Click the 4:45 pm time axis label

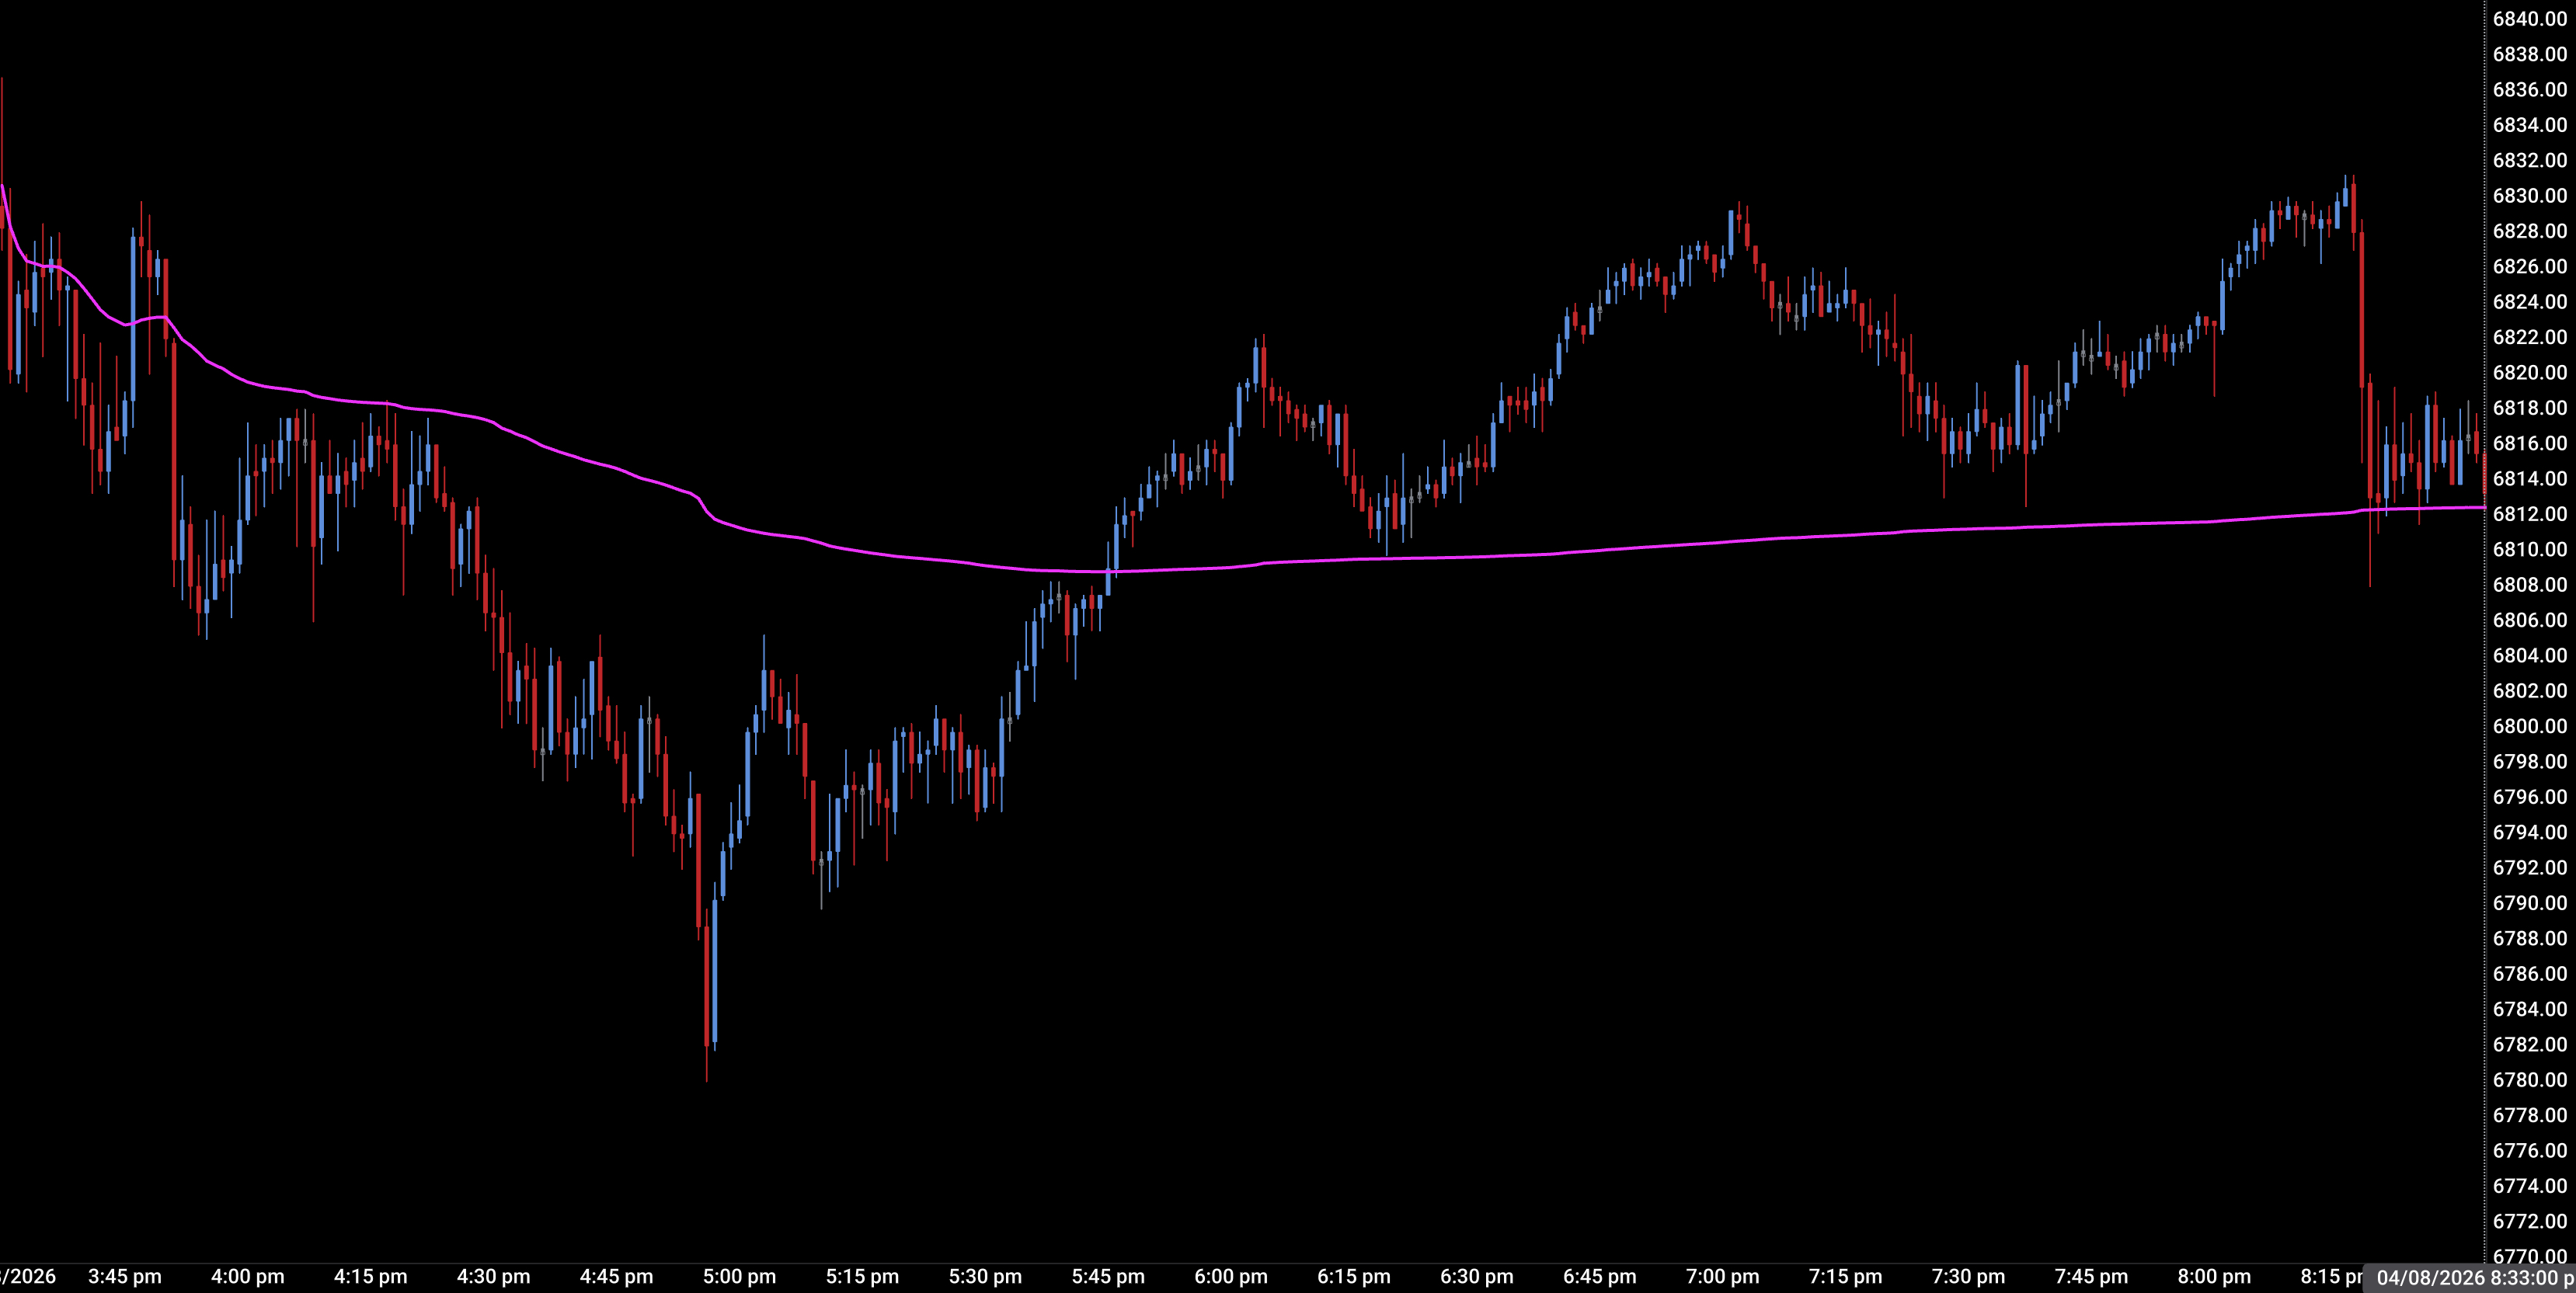click(x=617, y=1277)
